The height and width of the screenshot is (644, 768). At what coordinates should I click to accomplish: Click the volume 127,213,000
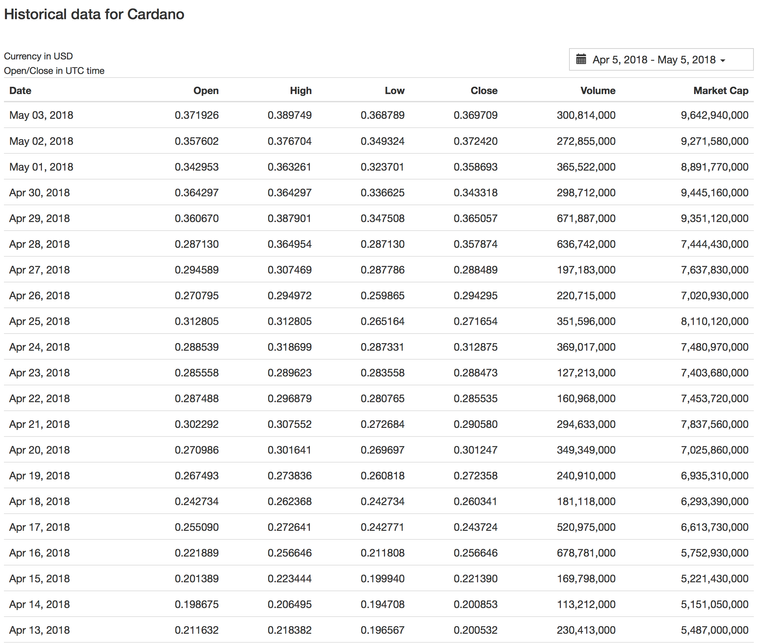[x=586, y=373]
